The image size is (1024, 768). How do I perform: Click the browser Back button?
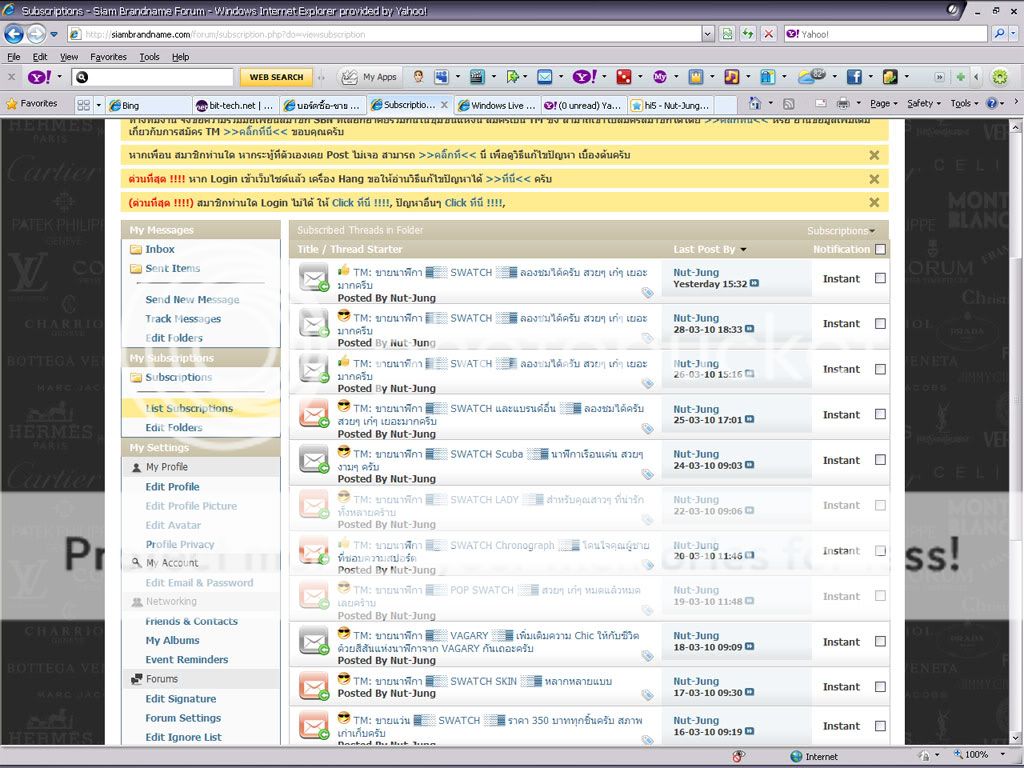click(14, 34)
